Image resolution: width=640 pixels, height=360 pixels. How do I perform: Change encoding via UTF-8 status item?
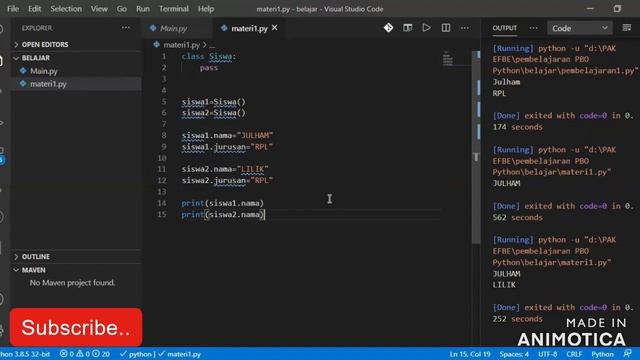click(x=547, y=354)
